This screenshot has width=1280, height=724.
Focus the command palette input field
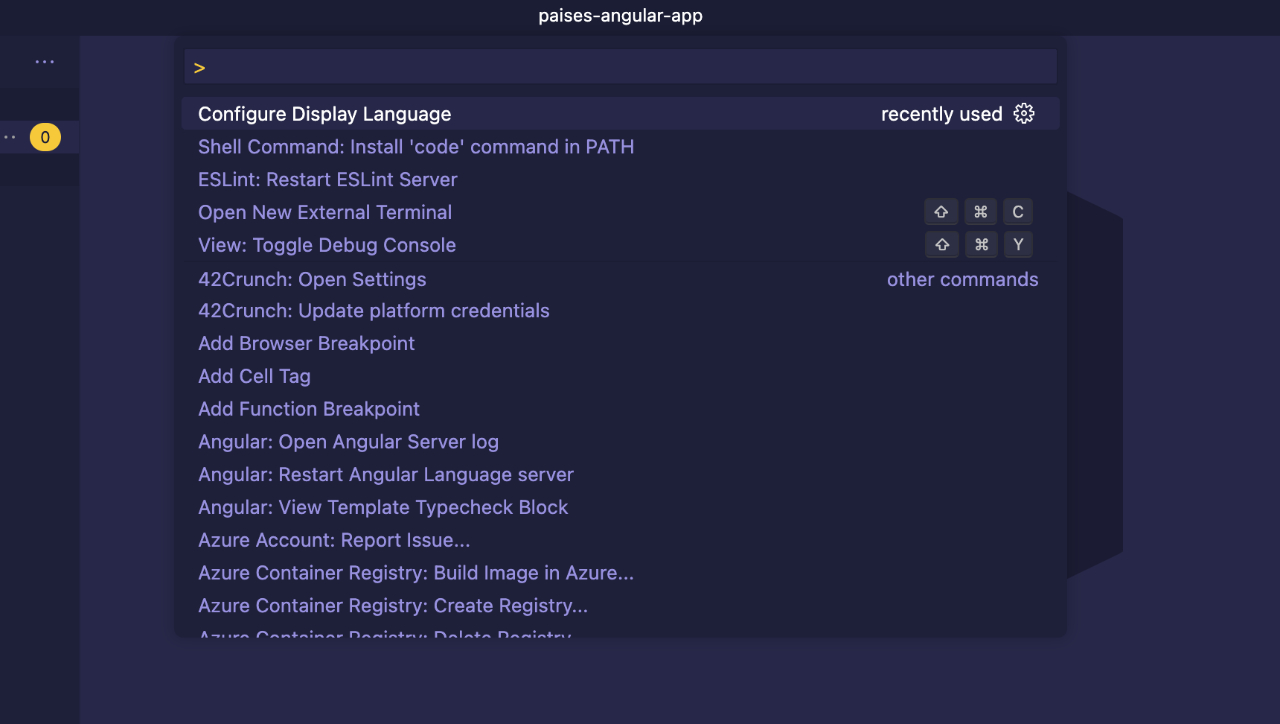point(620,67)
